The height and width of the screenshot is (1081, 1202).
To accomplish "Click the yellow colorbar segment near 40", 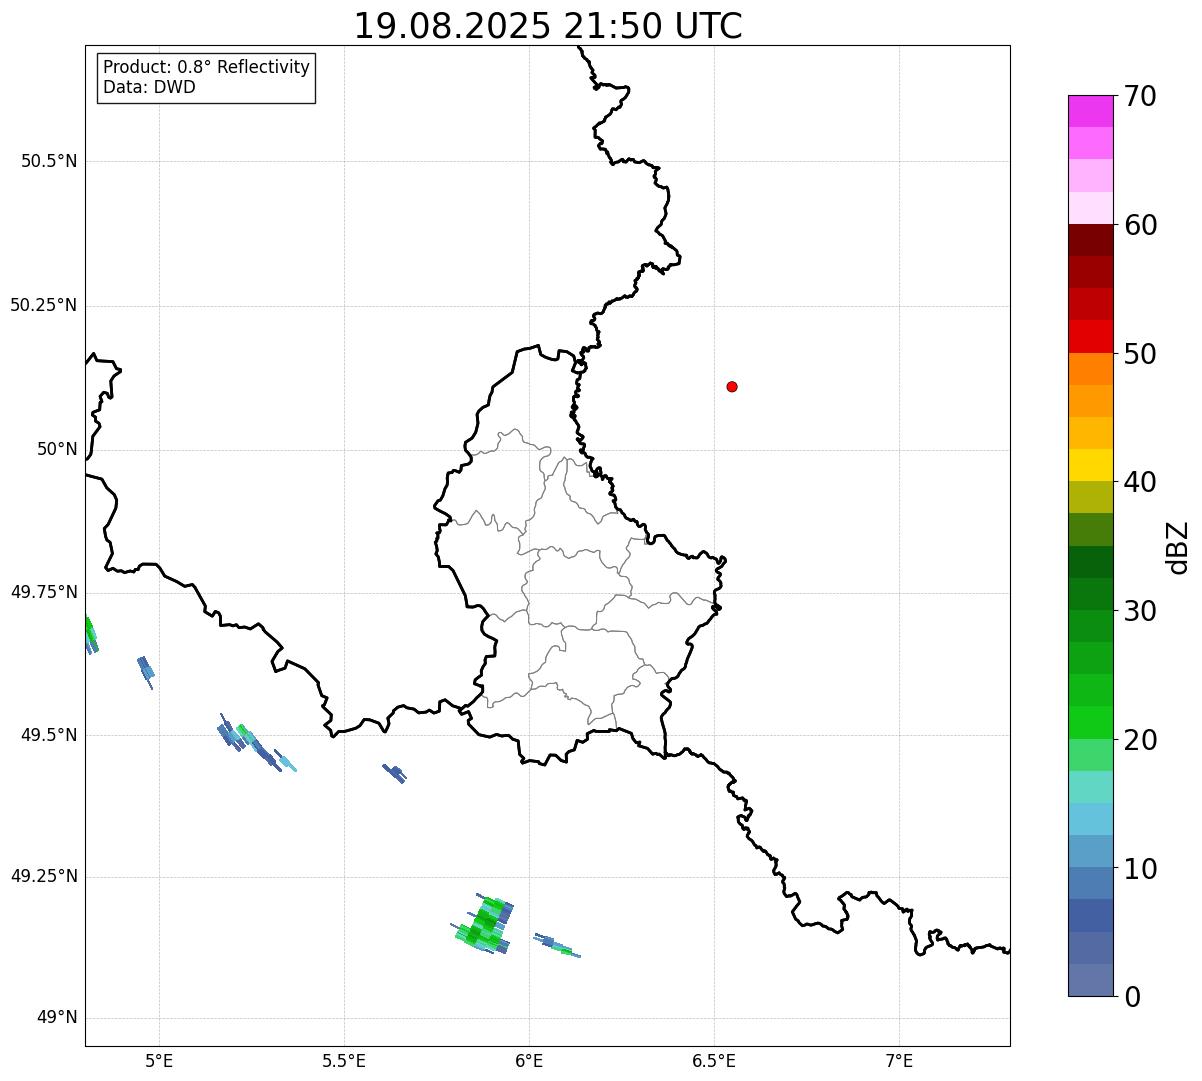I will point(1090,465).
